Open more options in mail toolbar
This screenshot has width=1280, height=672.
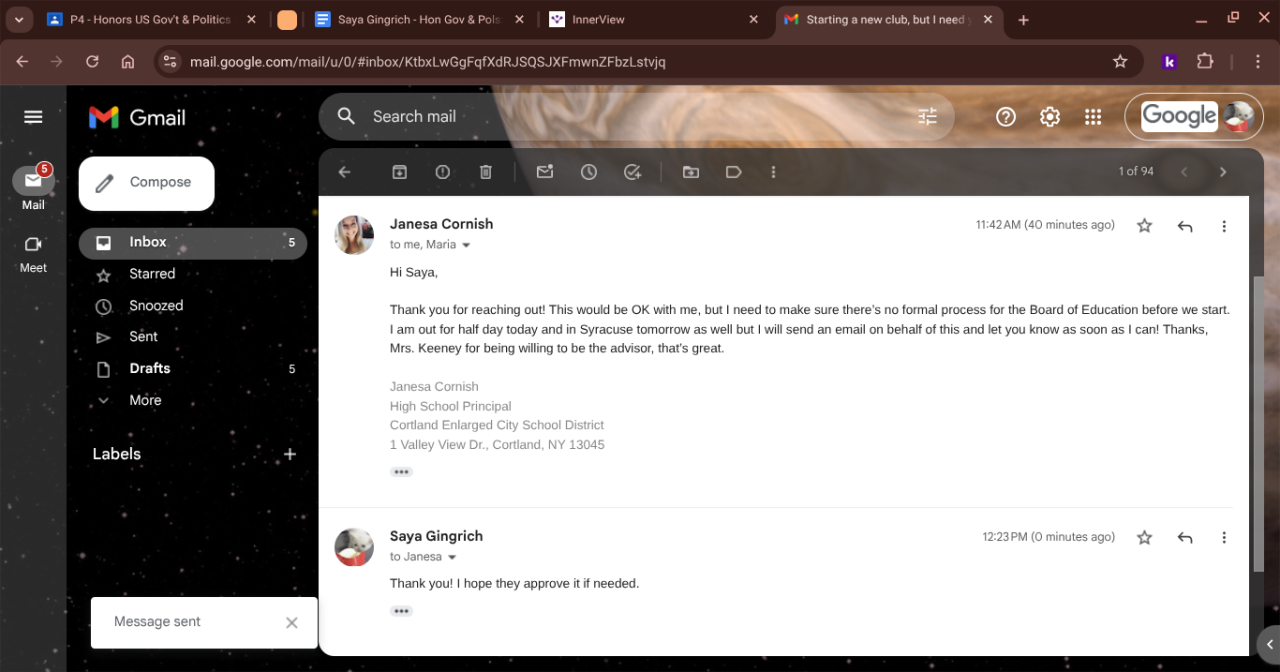[773, 172]
